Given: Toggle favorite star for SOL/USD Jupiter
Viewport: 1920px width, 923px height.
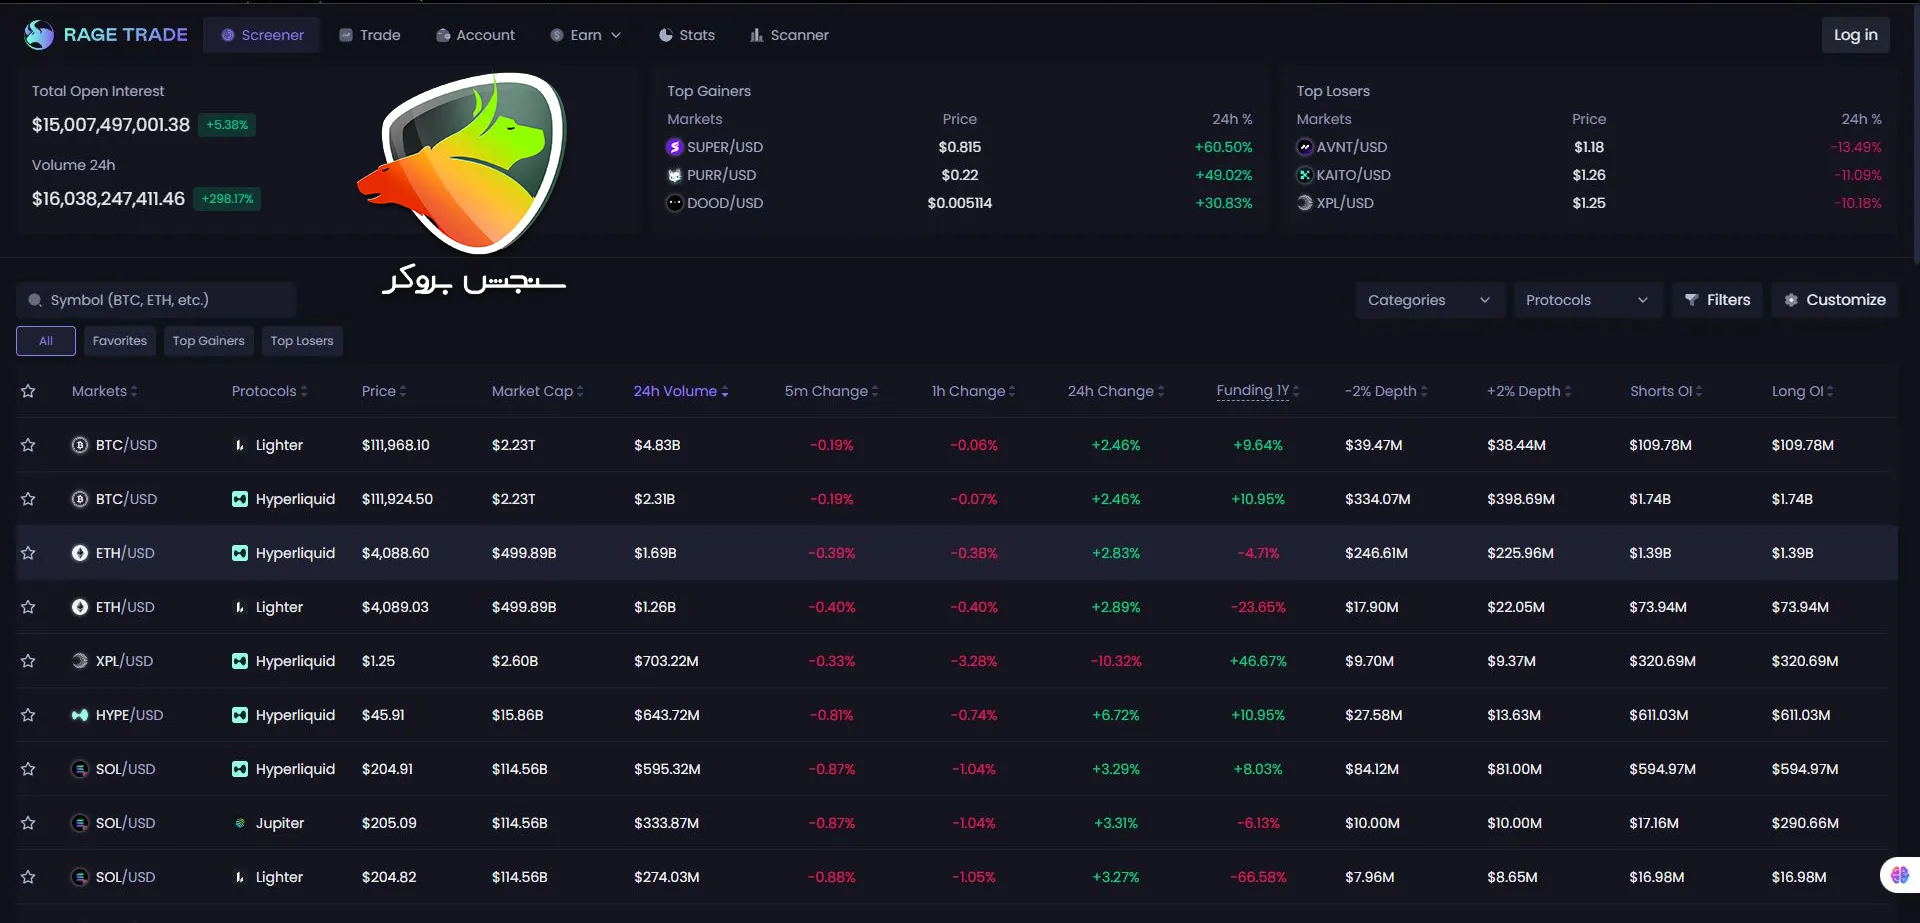Looking at the screenshot, I should [28, 823].
